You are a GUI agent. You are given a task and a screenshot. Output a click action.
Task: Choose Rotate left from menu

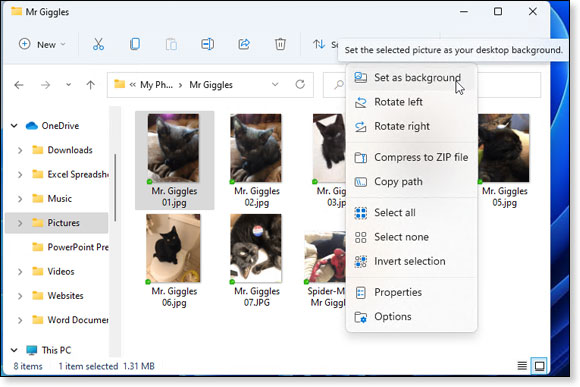412,102
